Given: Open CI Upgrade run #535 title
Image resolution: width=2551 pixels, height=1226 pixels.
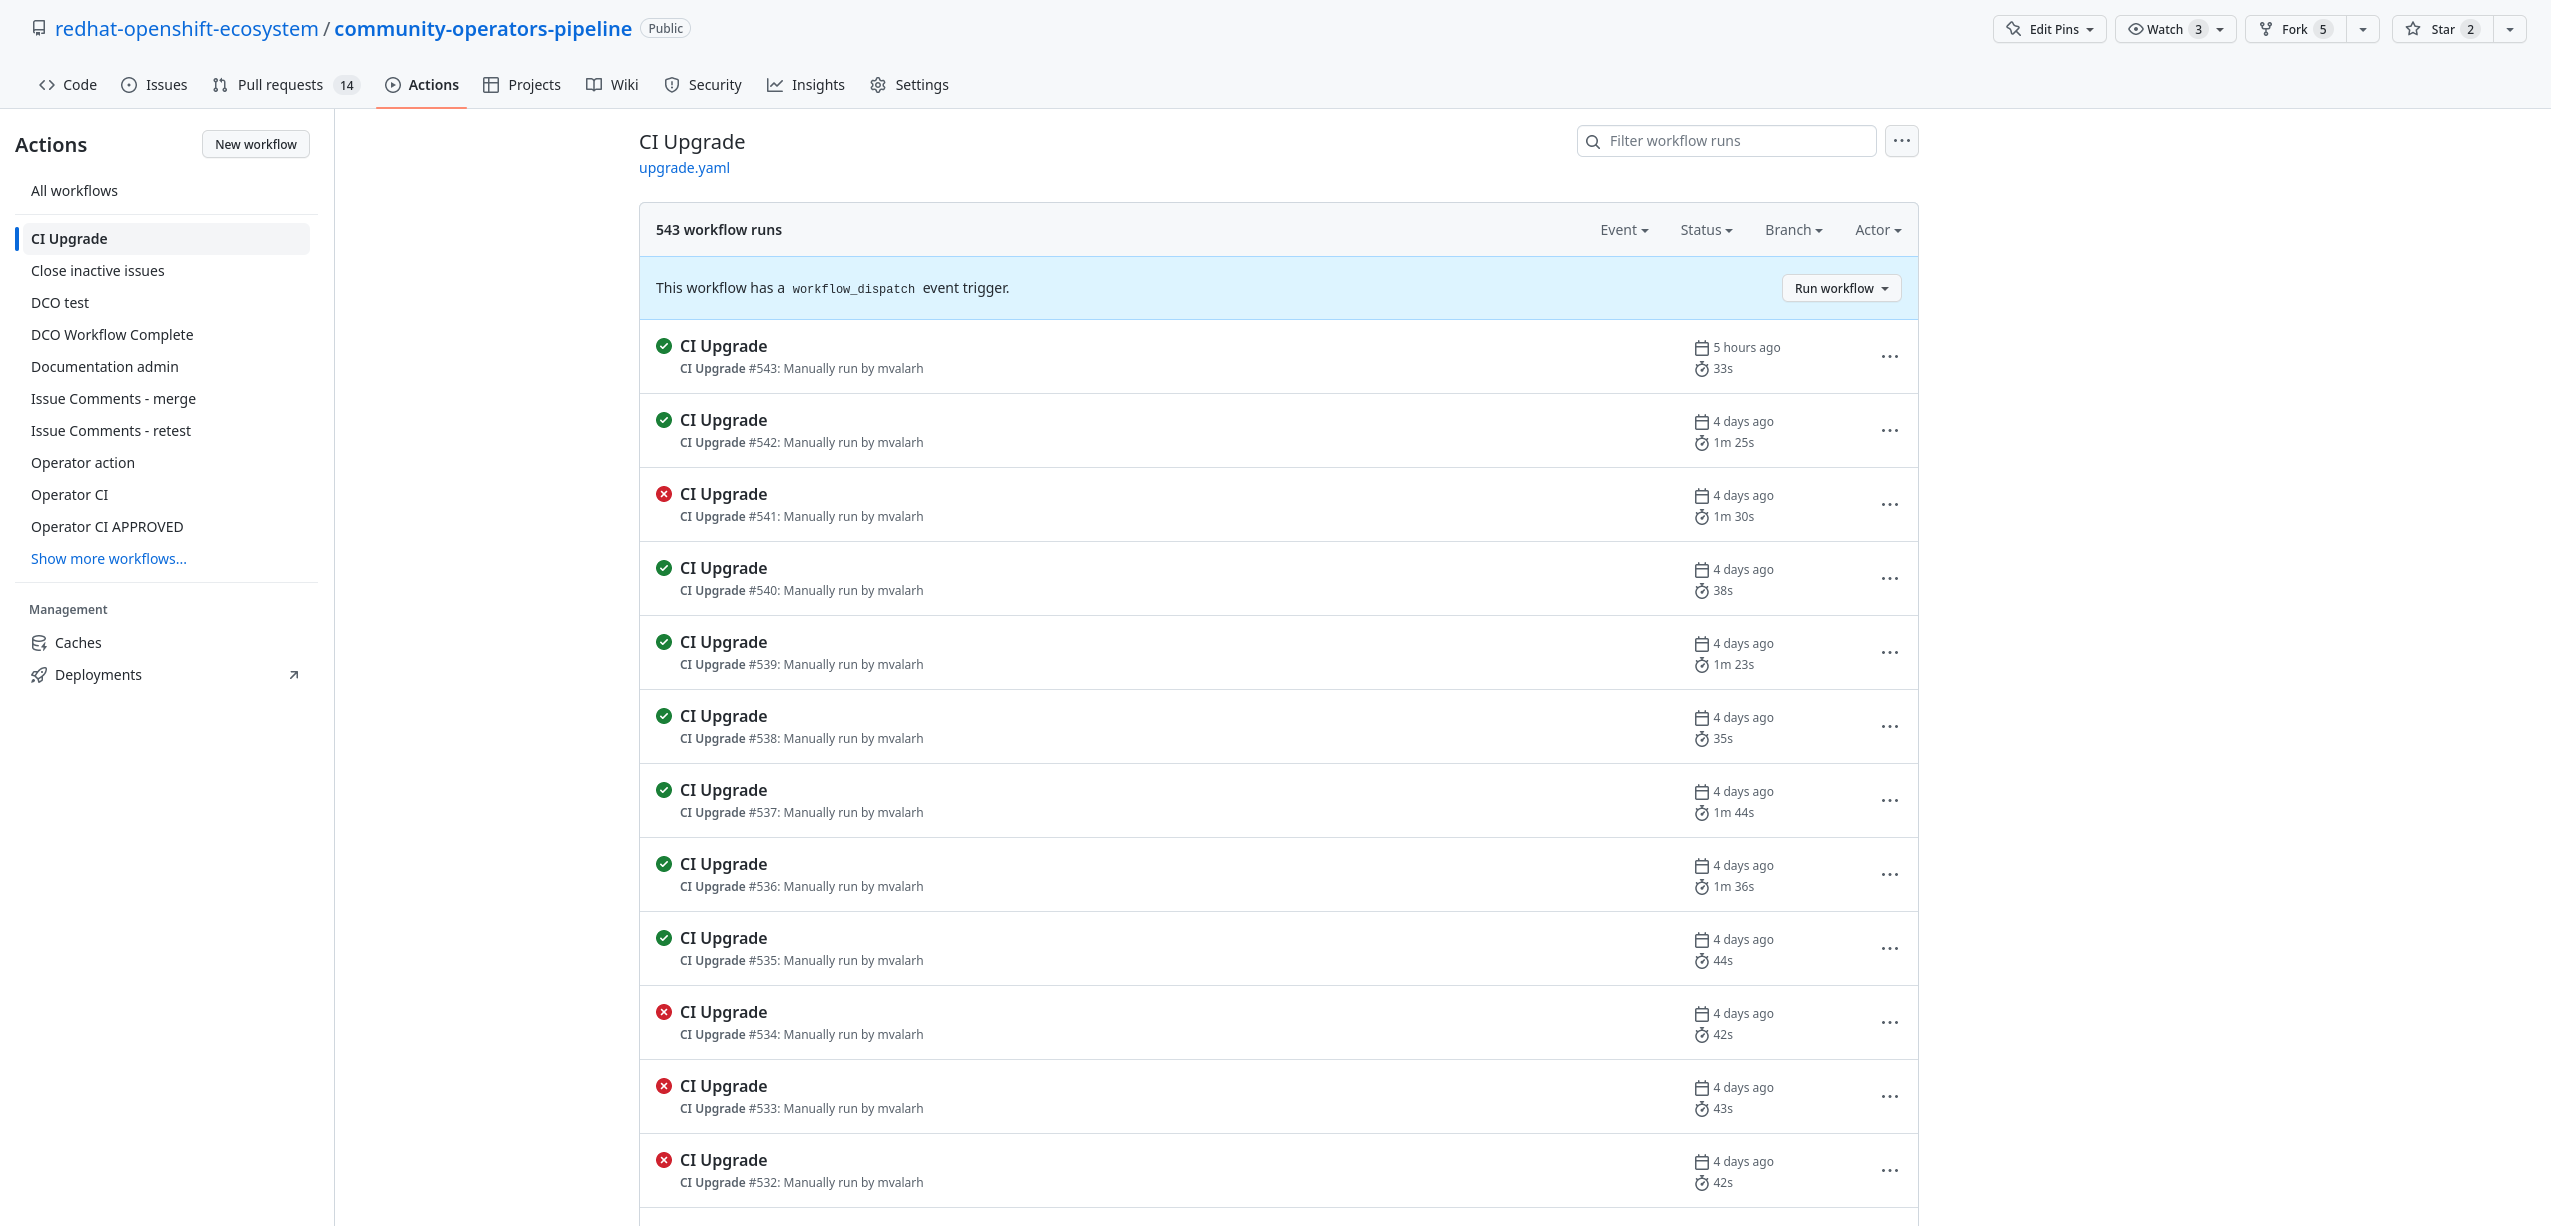Looking at the screenshot, I should pos(723,938).
